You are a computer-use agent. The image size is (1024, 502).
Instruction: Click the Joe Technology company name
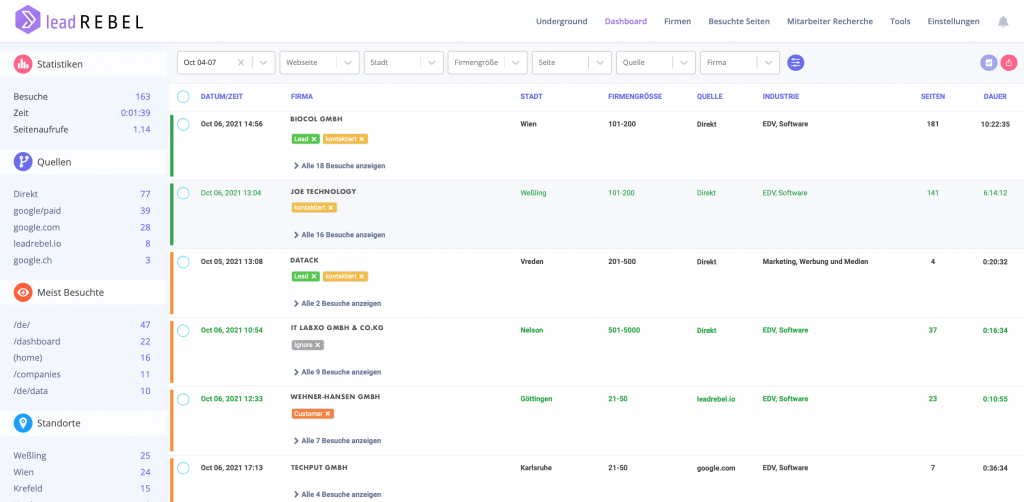pyautogui.click(x=323, y=192)
